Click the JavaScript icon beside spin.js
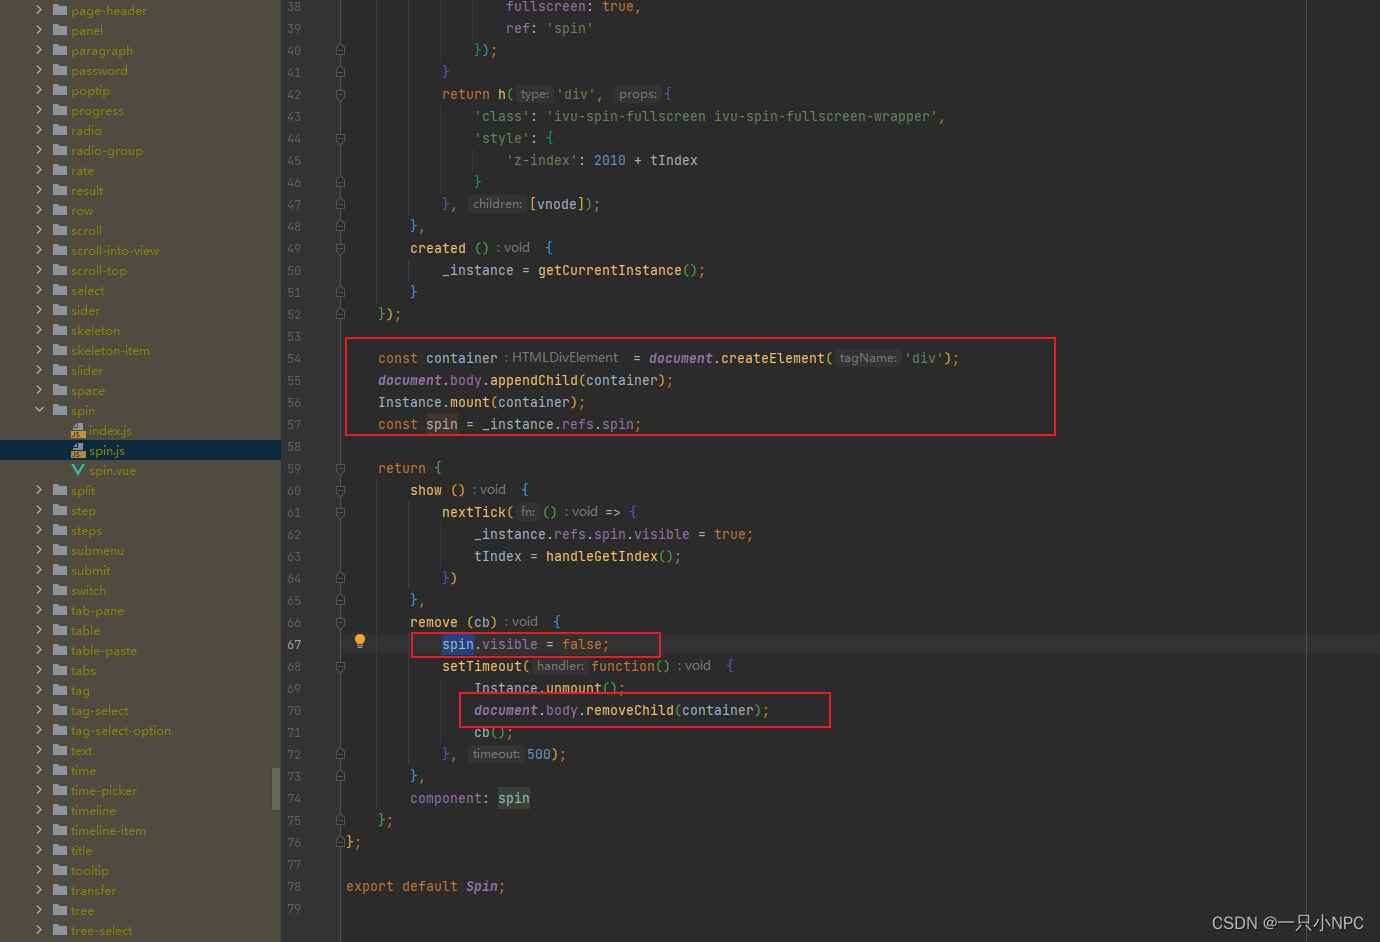The image size is (1380, 942). point(80,450)
